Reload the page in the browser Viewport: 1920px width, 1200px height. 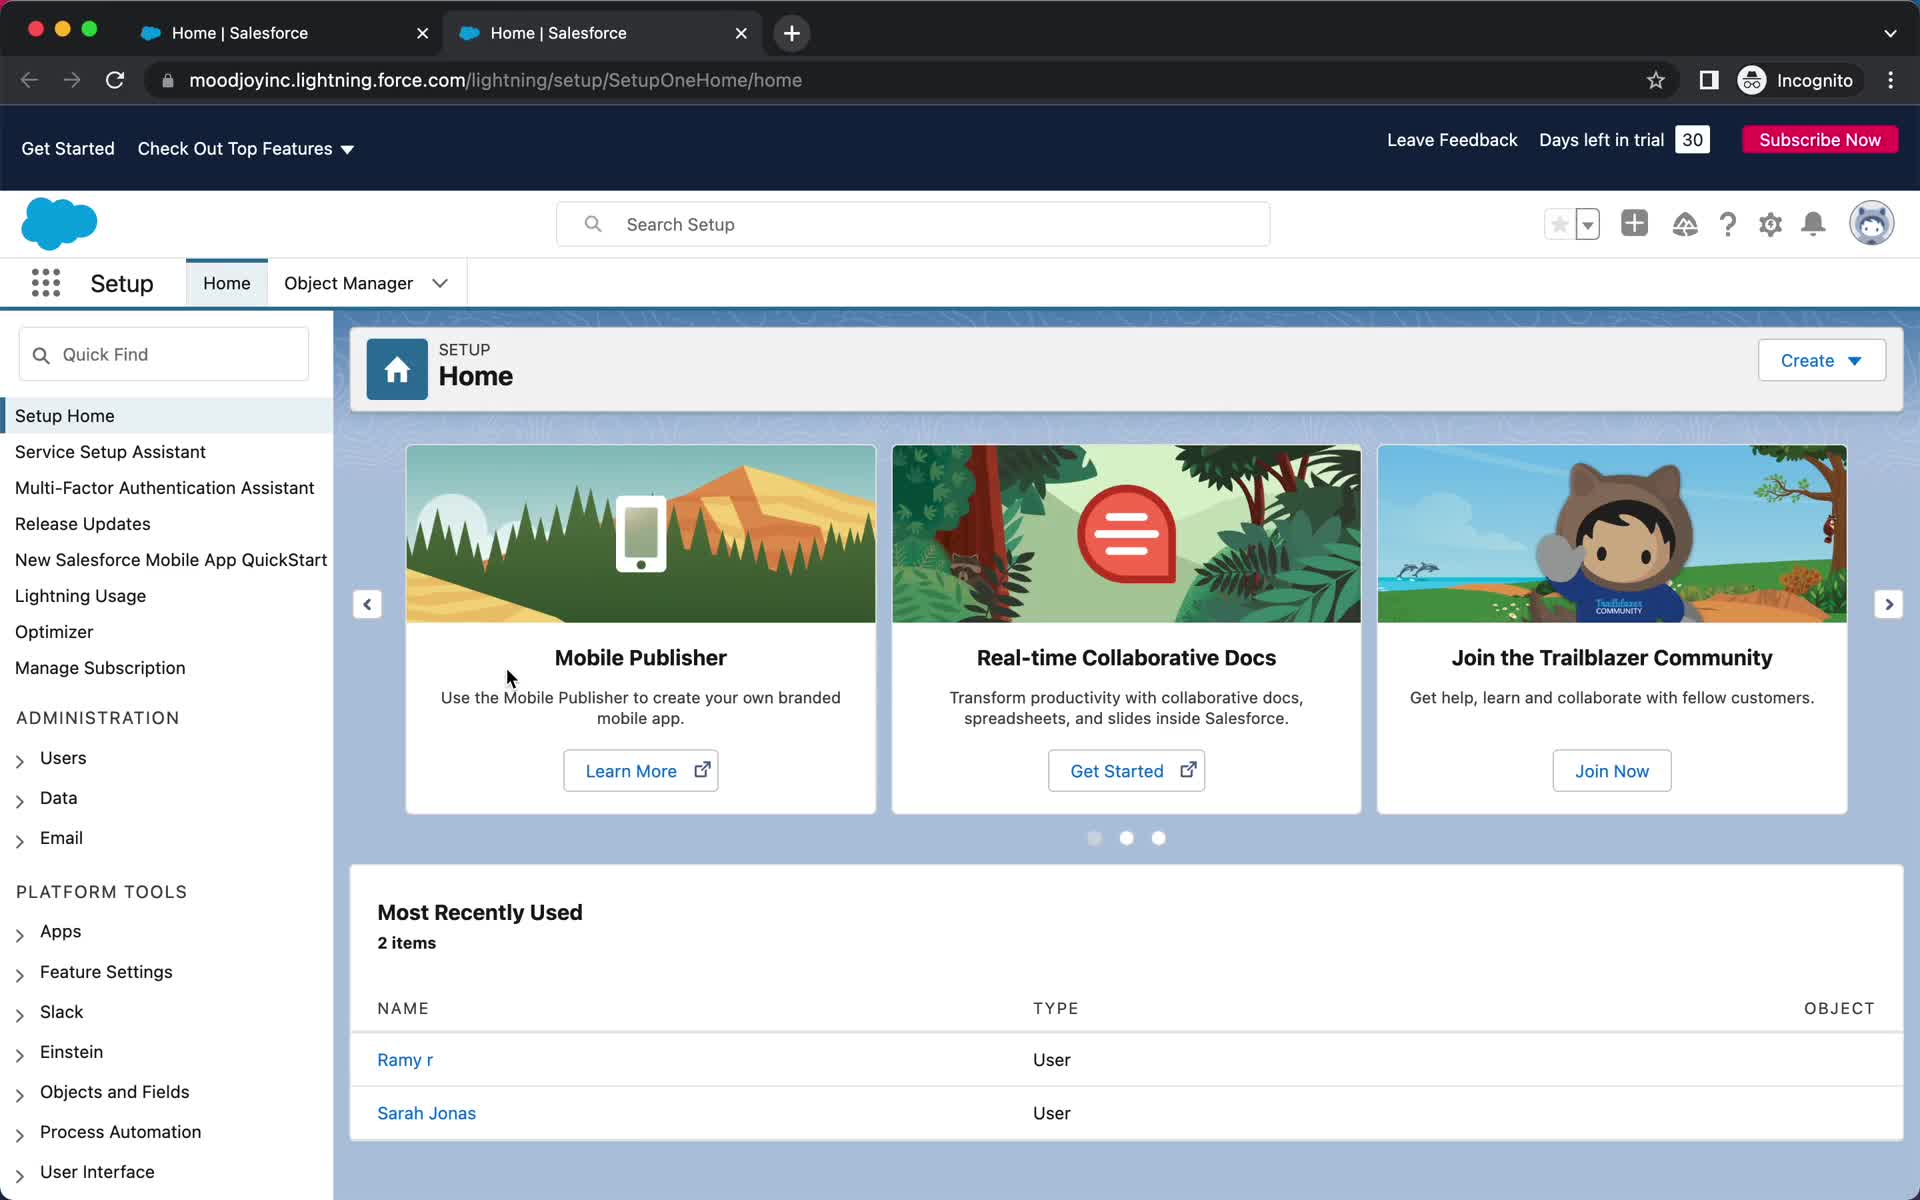tap(115, 80)
